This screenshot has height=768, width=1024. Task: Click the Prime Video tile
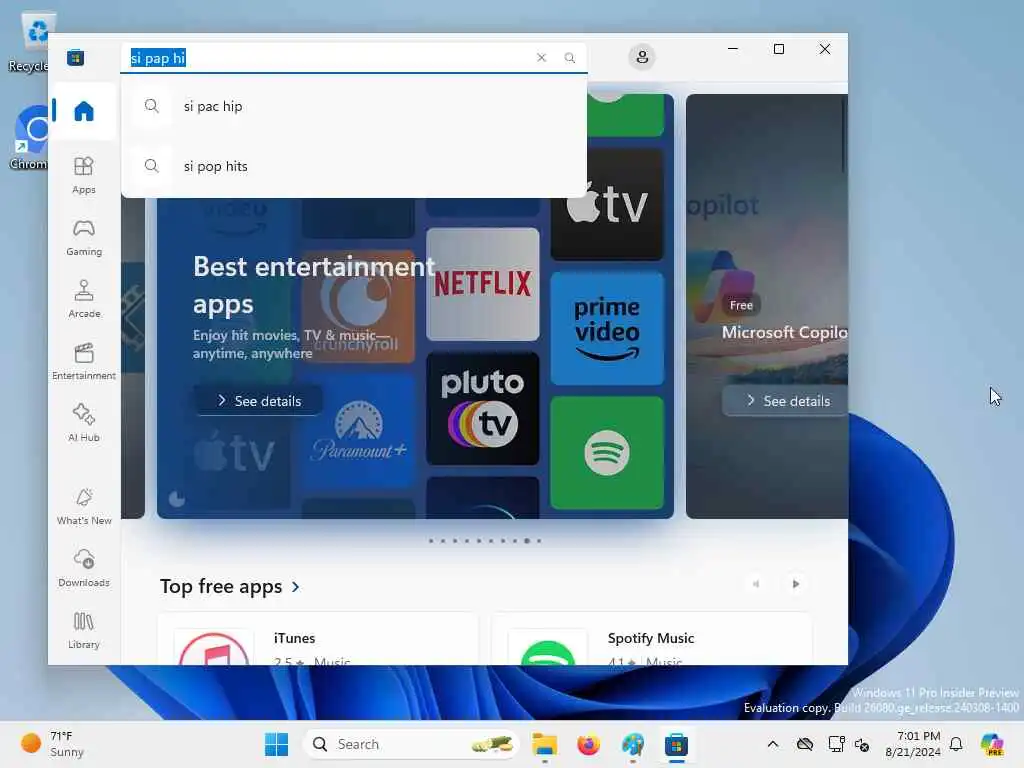pos(607,328)
